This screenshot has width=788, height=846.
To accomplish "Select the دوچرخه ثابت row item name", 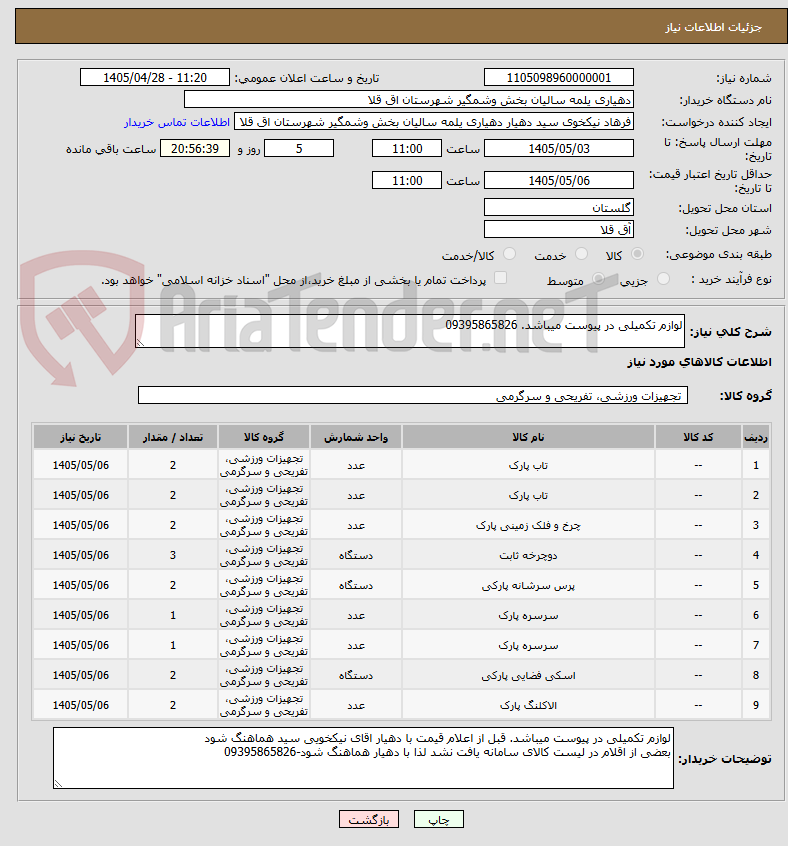I will [x=529, y=555].
